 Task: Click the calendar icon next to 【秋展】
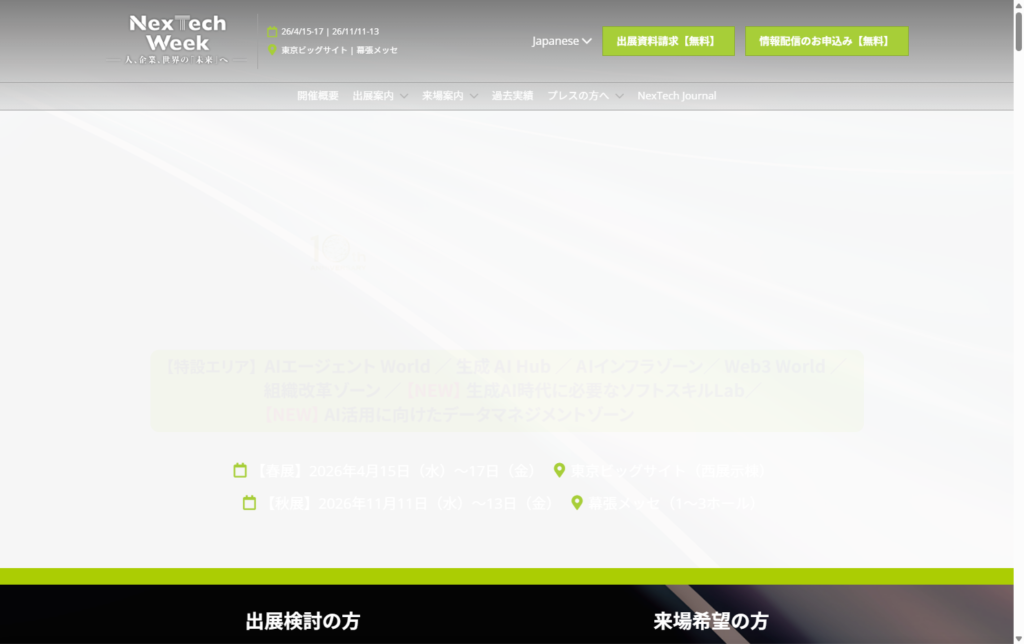(250, 503)
